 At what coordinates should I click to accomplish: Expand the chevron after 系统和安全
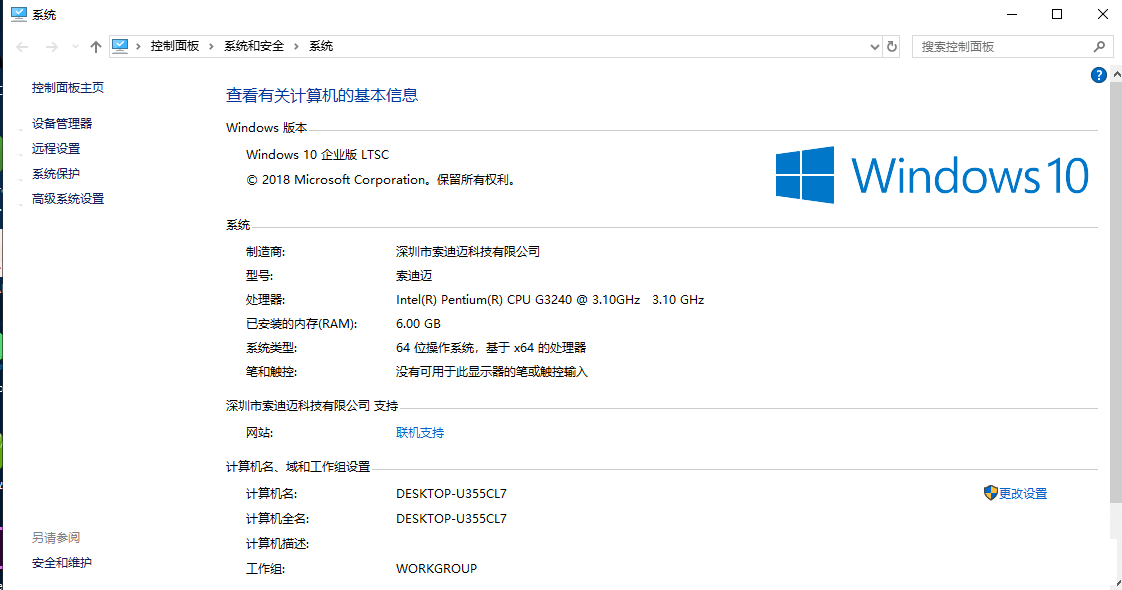(x=296, y=46)
